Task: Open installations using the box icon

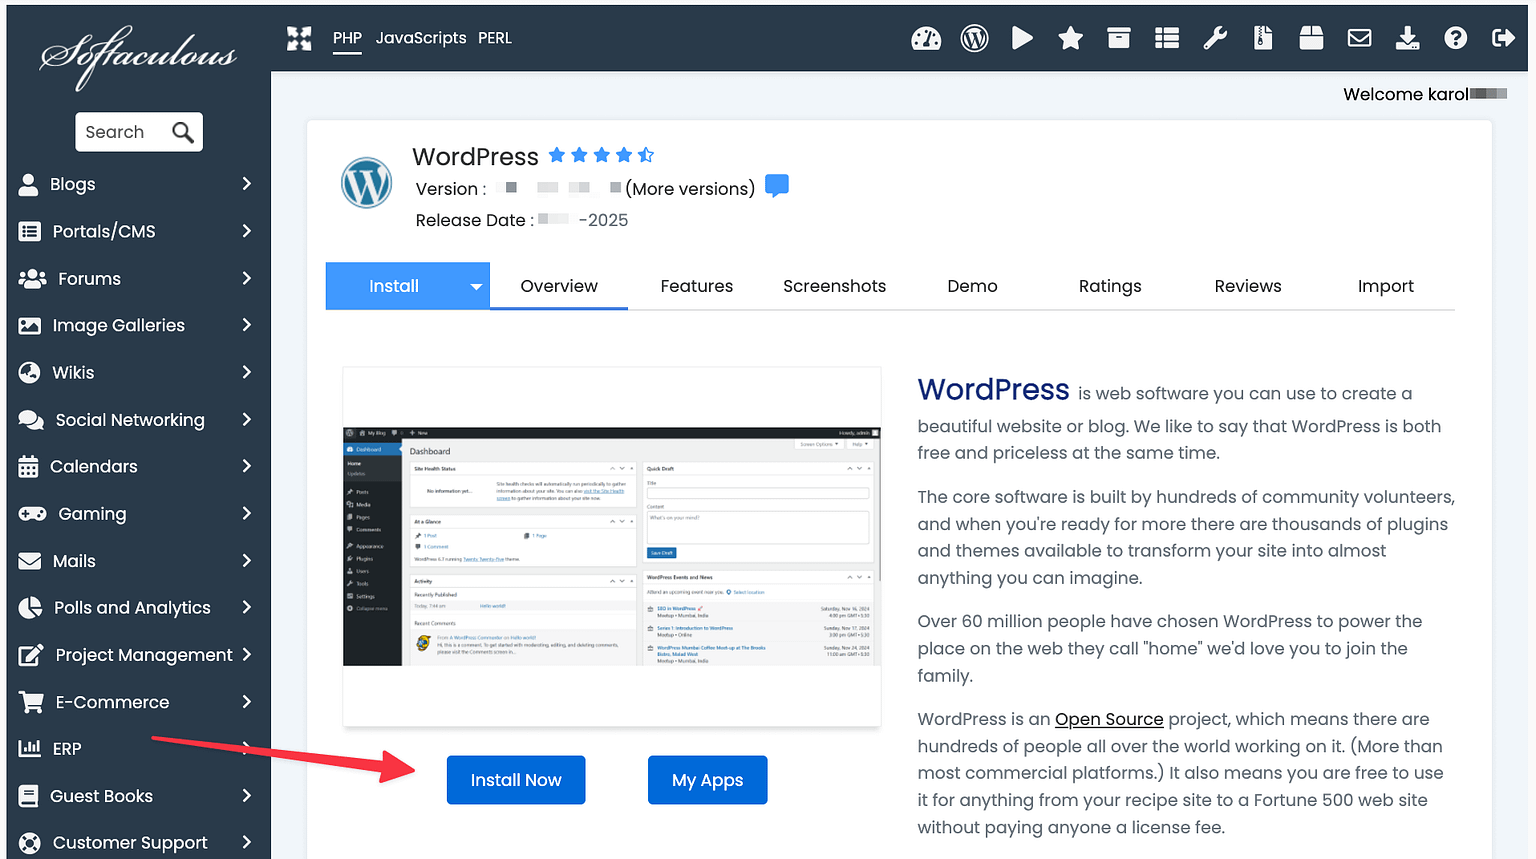Action: 1118,38
